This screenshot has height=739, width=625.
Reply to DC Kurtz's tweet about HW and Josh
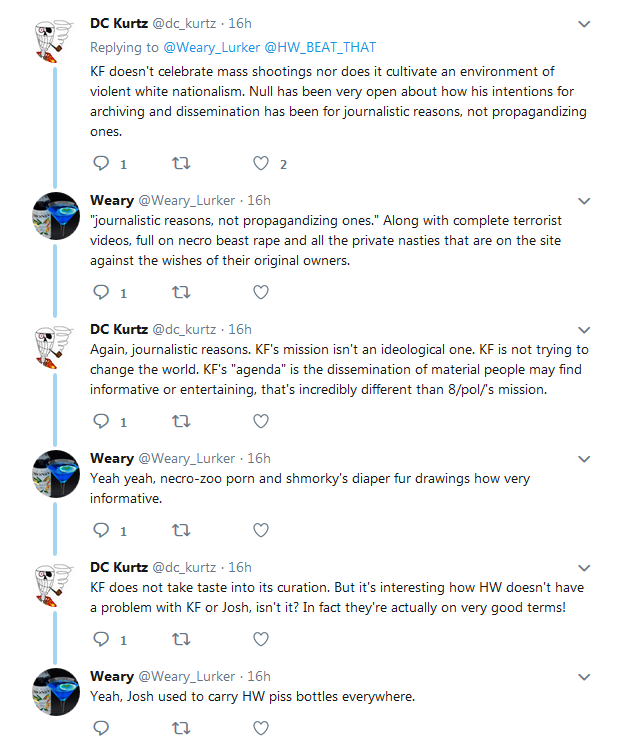click(x=101, y=639)
